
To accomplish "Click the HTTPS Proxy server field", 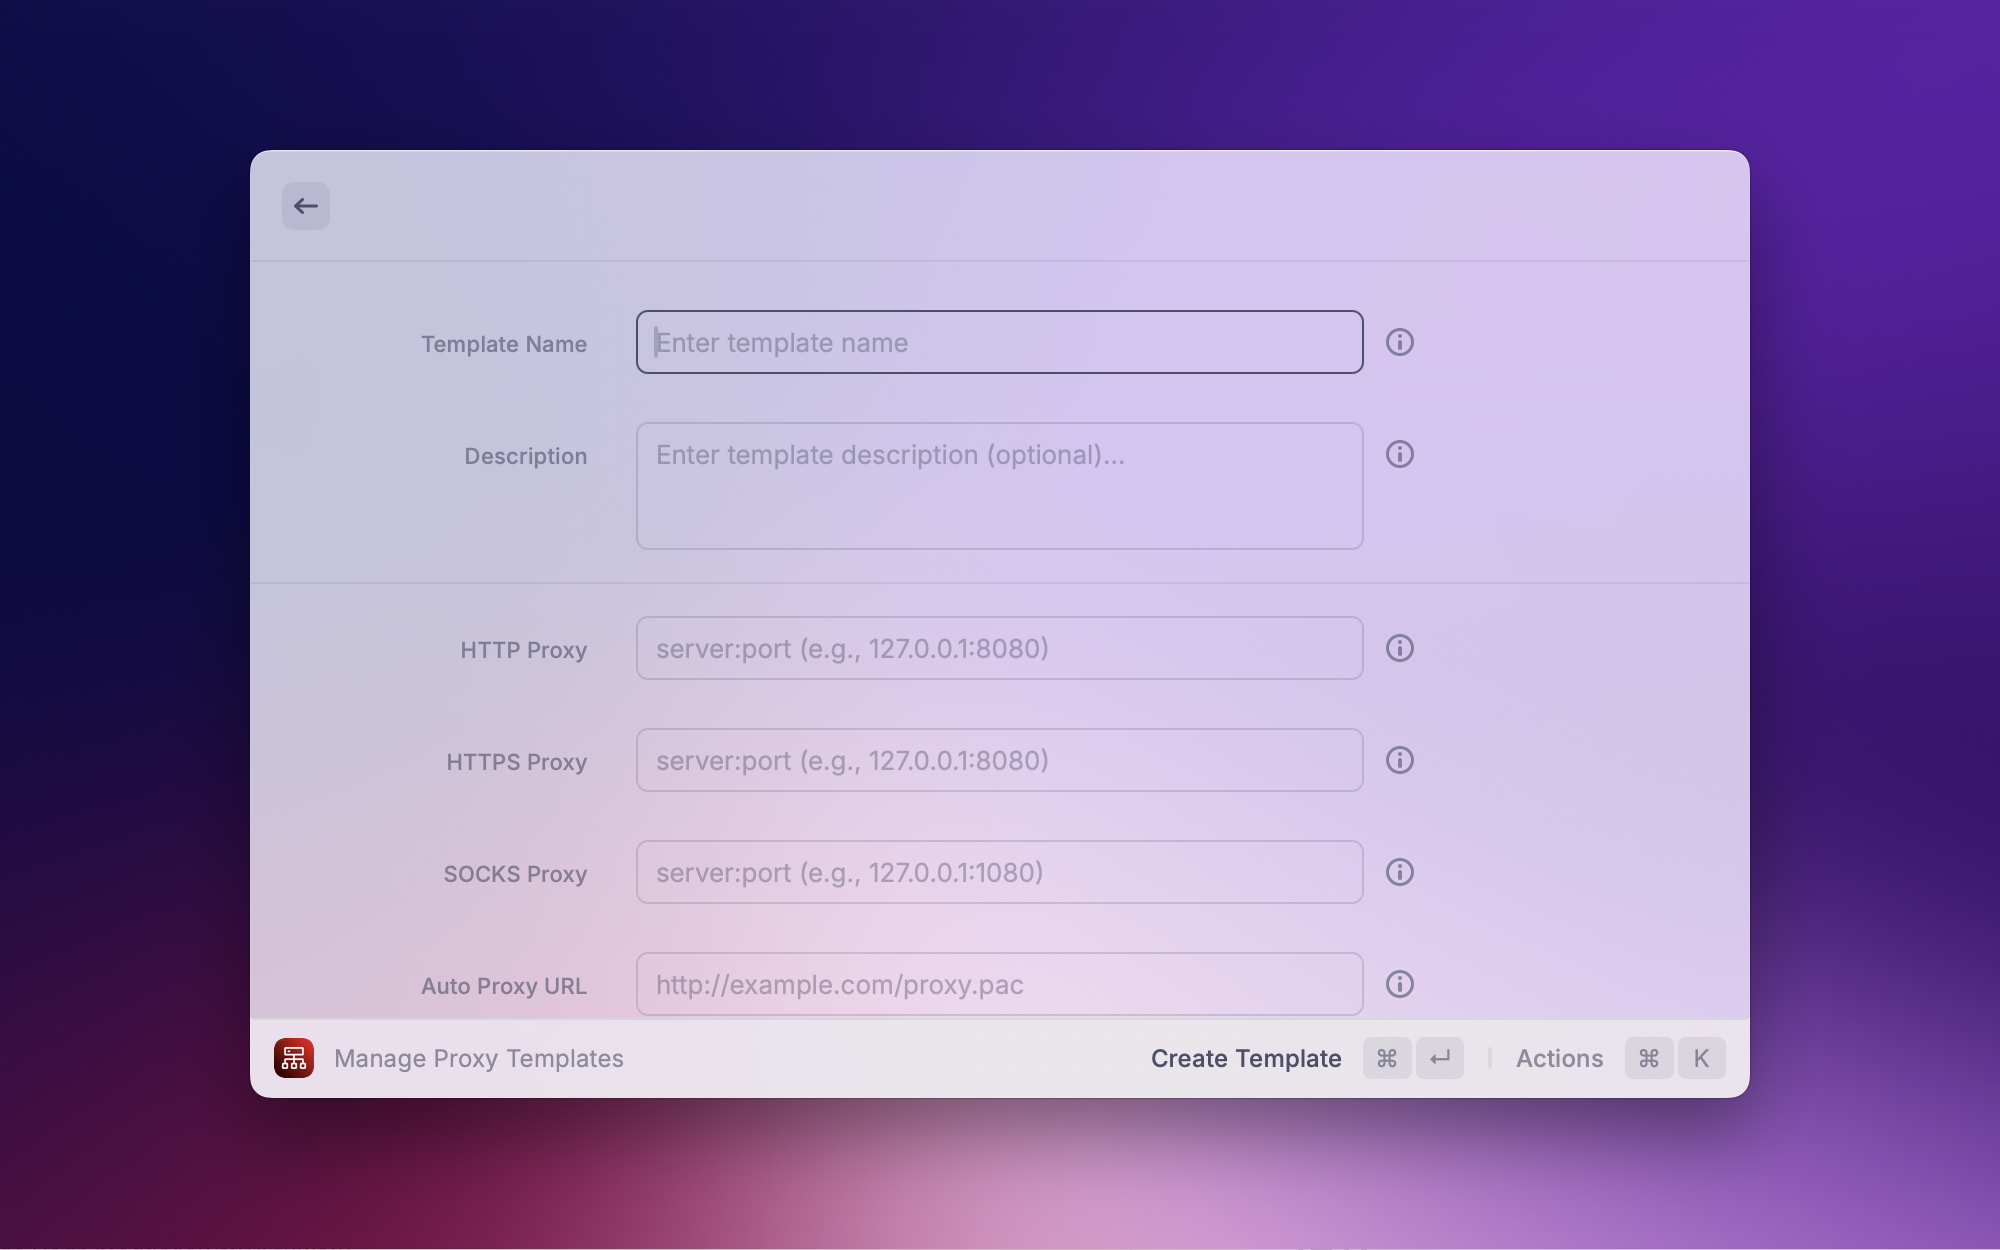I will coord(998,760).
